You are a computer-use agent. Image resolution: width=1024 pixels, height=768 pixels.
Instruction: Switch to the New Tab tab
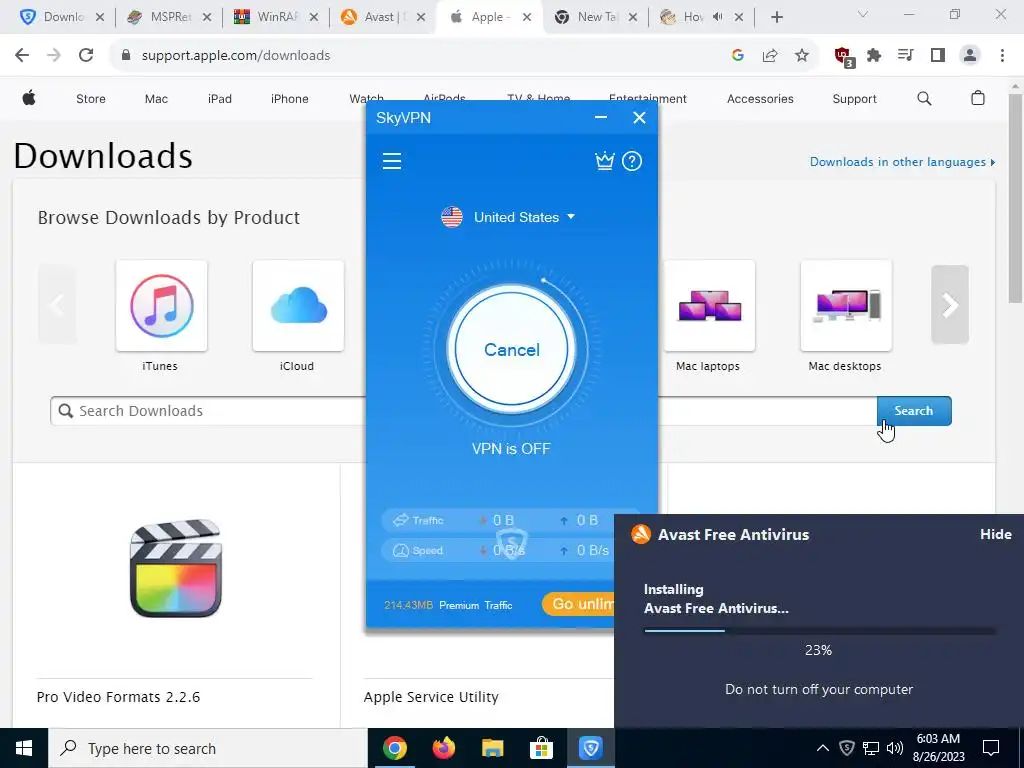coord(596,17)
